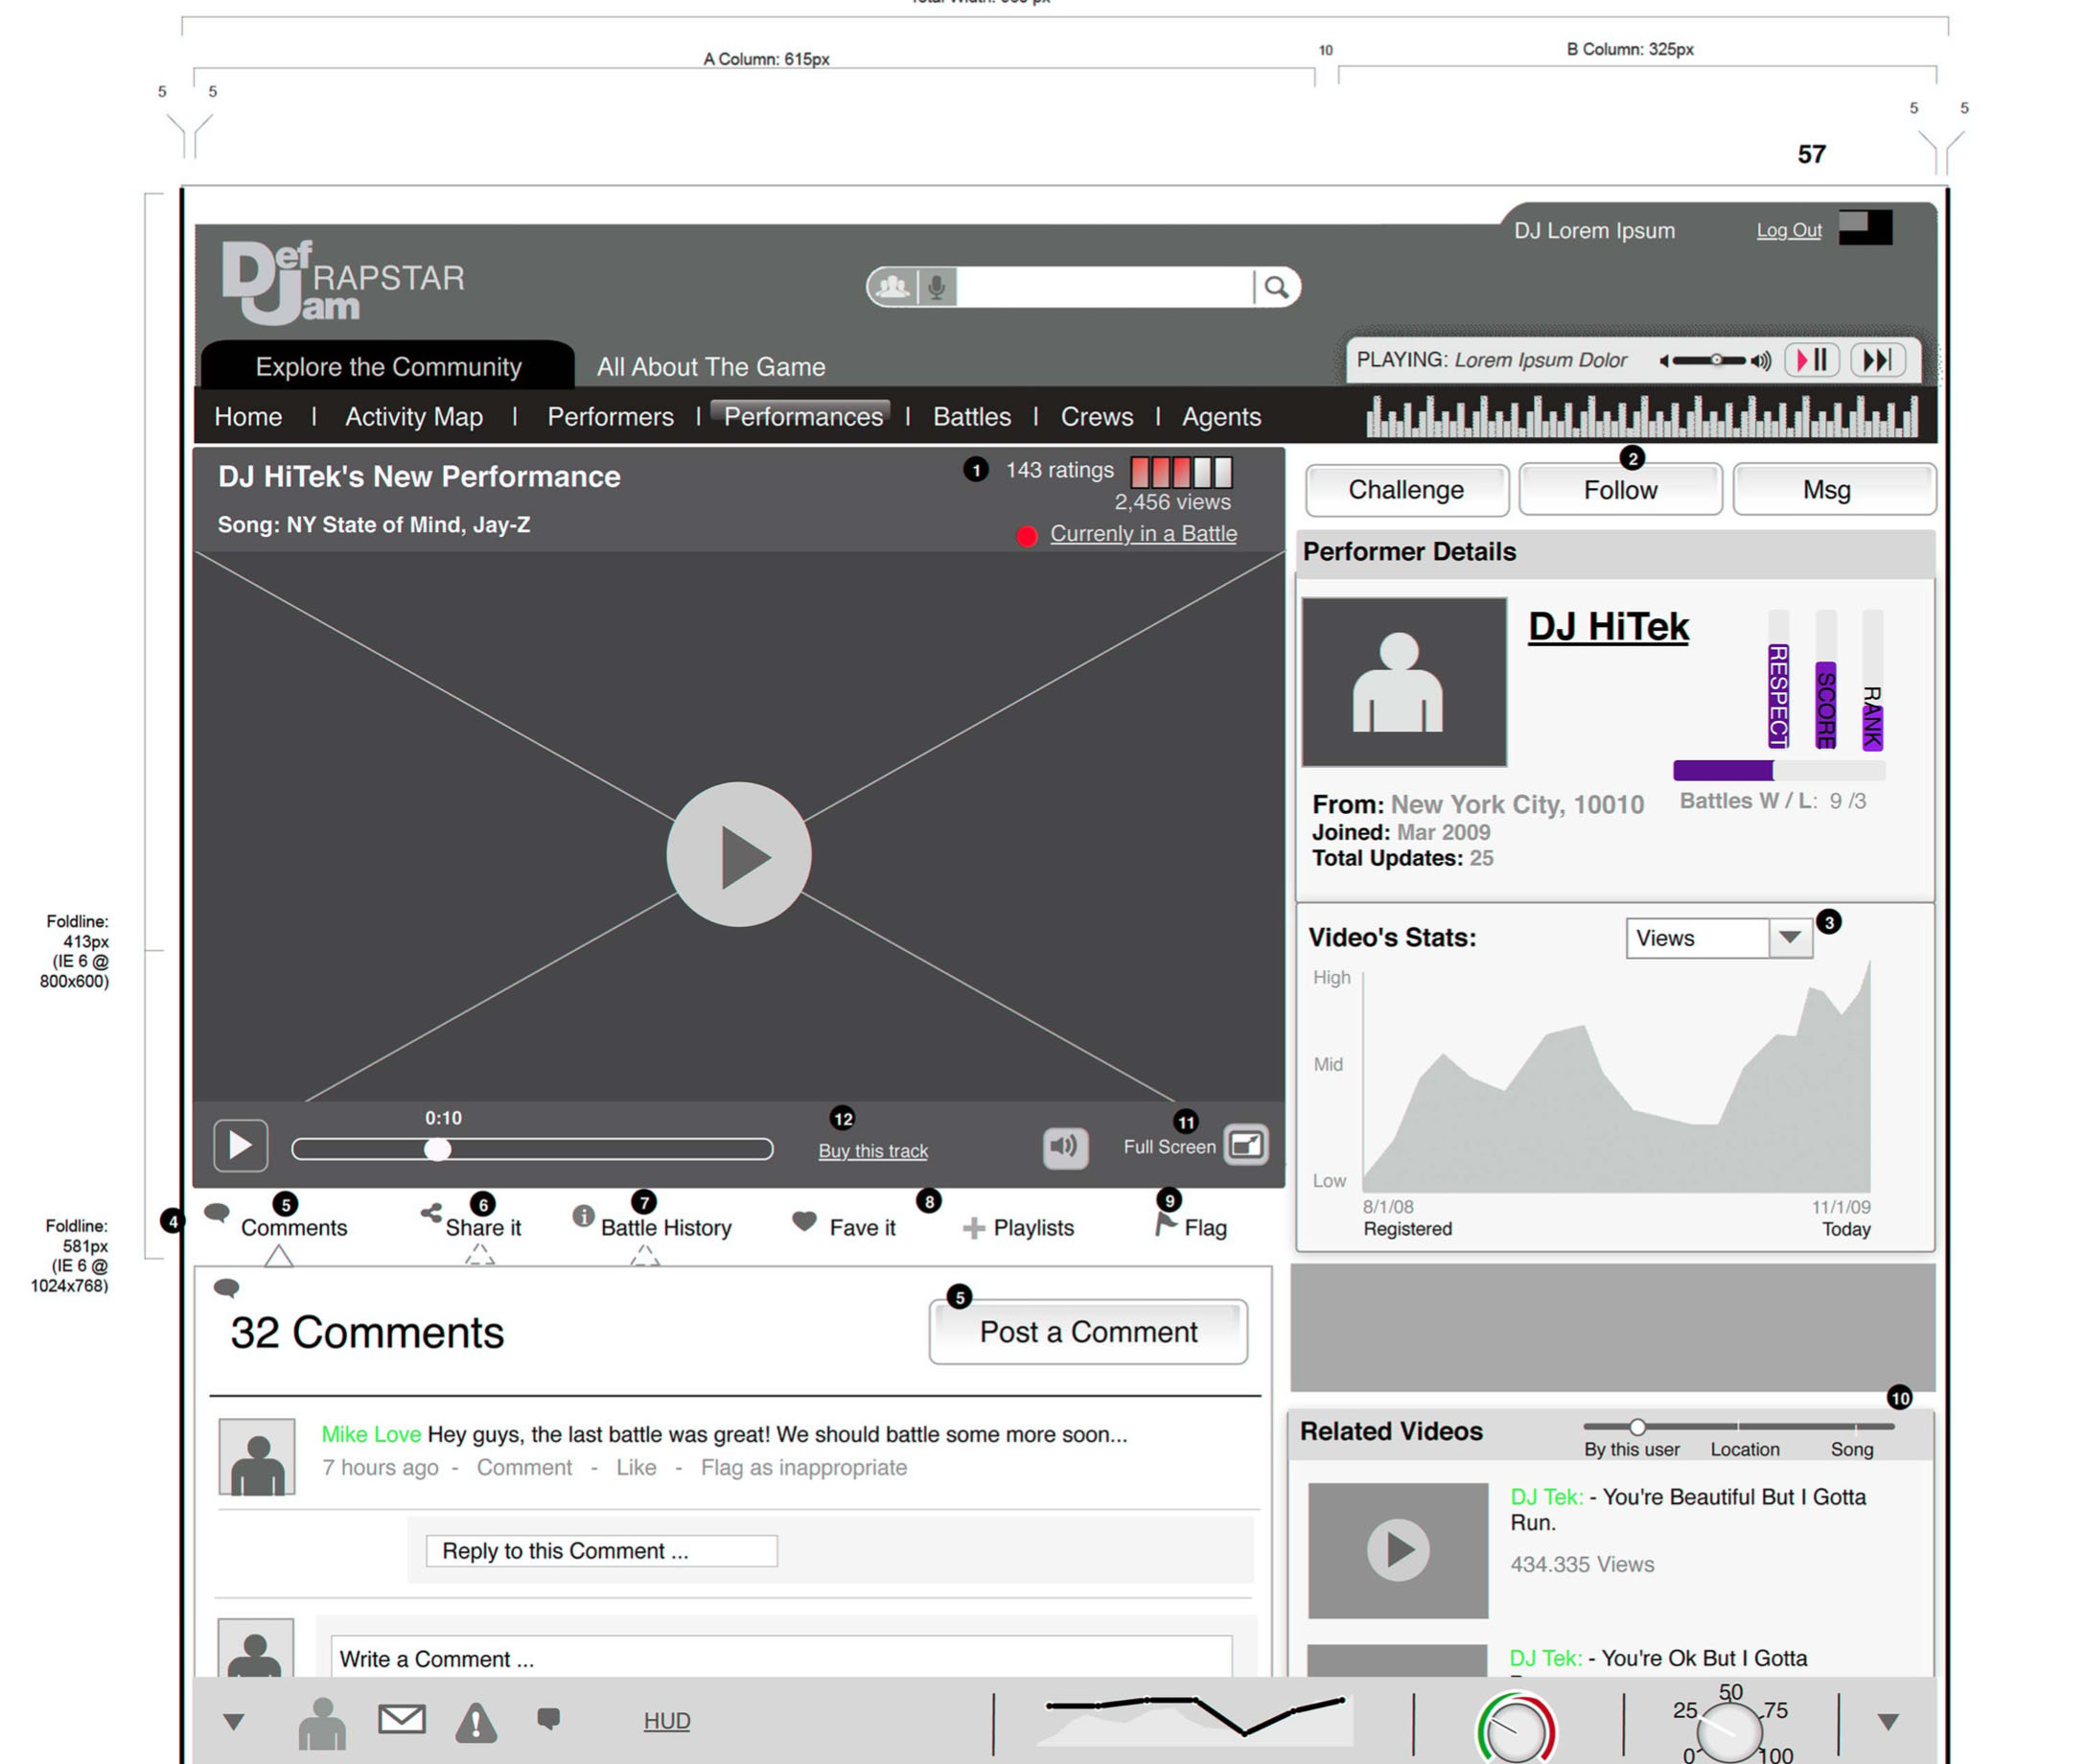Open the Views dropdown in Video's Stats
Image resolution: width=2086 pixels, height=1764 pixels.
(x=1789, y=938)
